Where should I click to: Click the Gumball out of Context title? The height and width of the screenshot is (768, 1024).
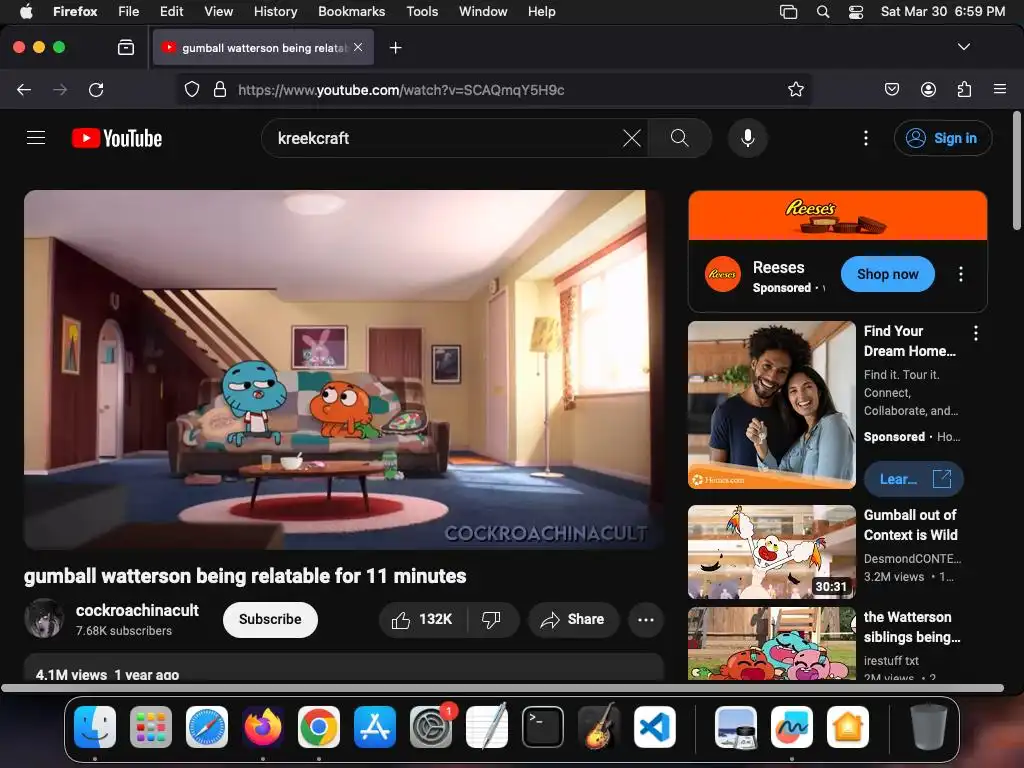[910, 525]
